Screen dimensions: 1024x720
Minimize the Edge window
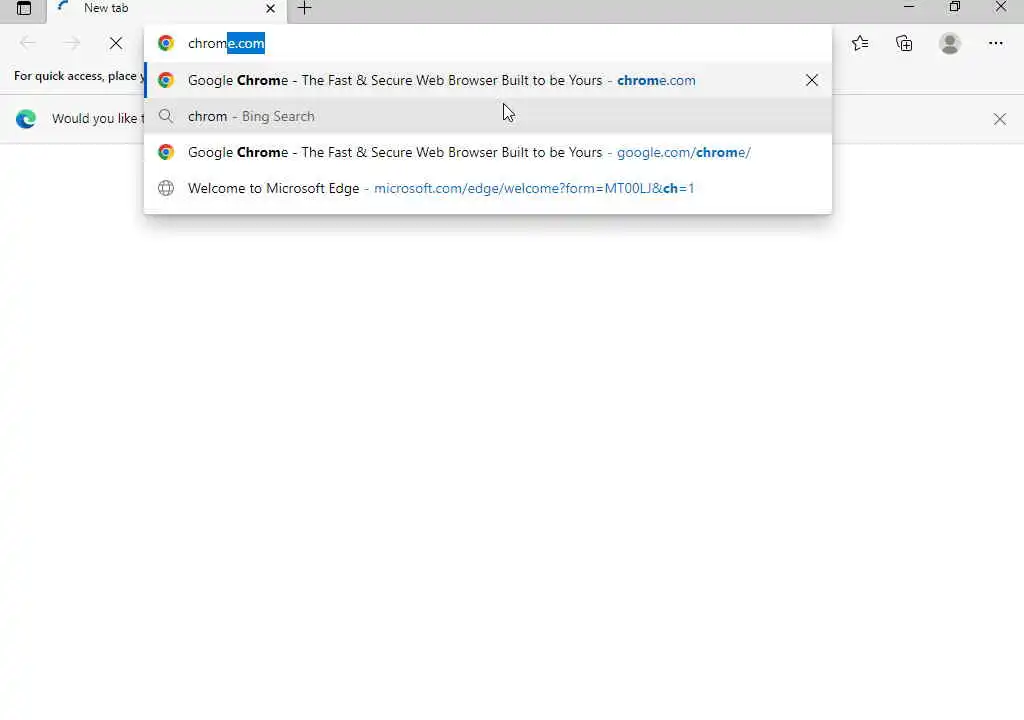click(908, 7)
